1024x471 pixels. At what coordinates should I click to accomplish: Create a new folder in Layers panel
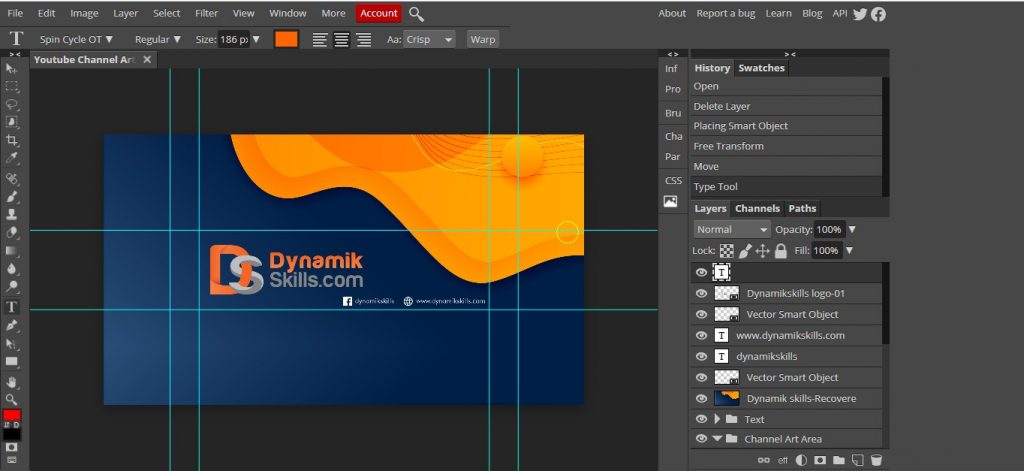[x=839, y=460]
